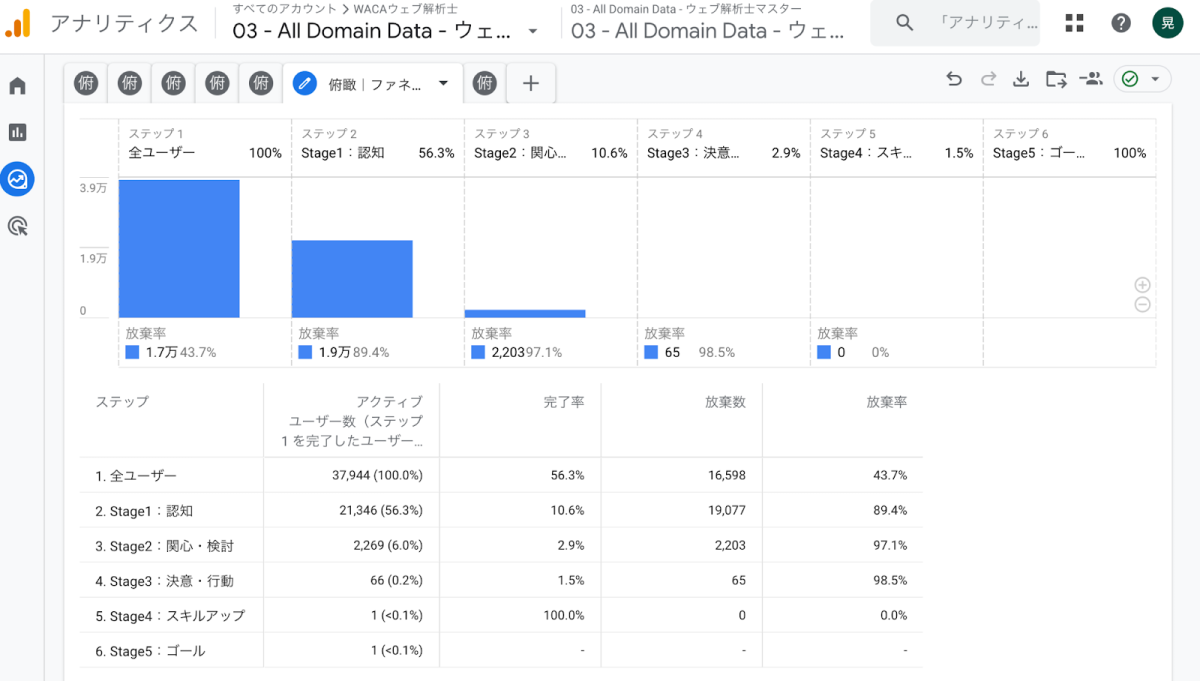The image size is (1200, 681).
Task: Click the すべてのアカウント breadcrumb link
Action: 283,9
